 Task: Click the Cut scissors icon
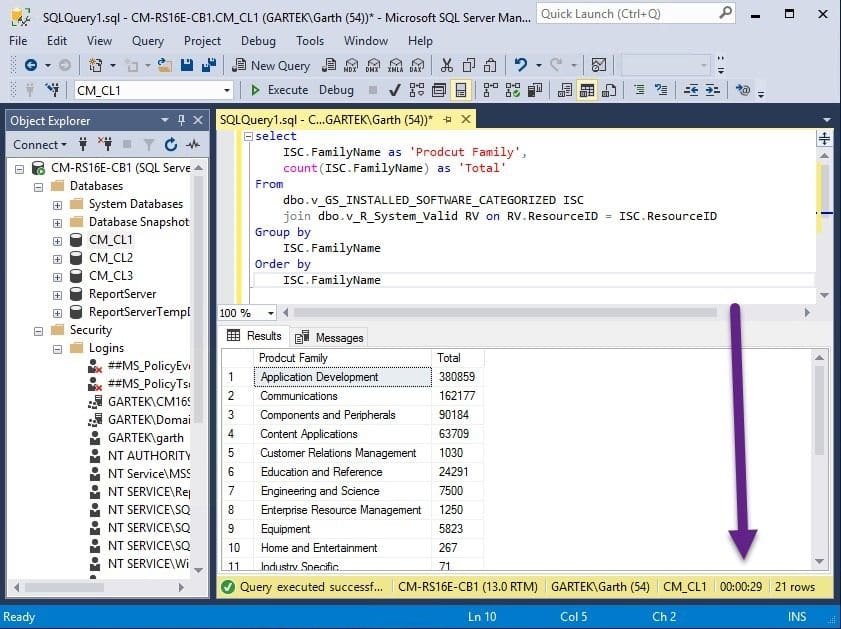pyautogui.click(x=446, y=65)
